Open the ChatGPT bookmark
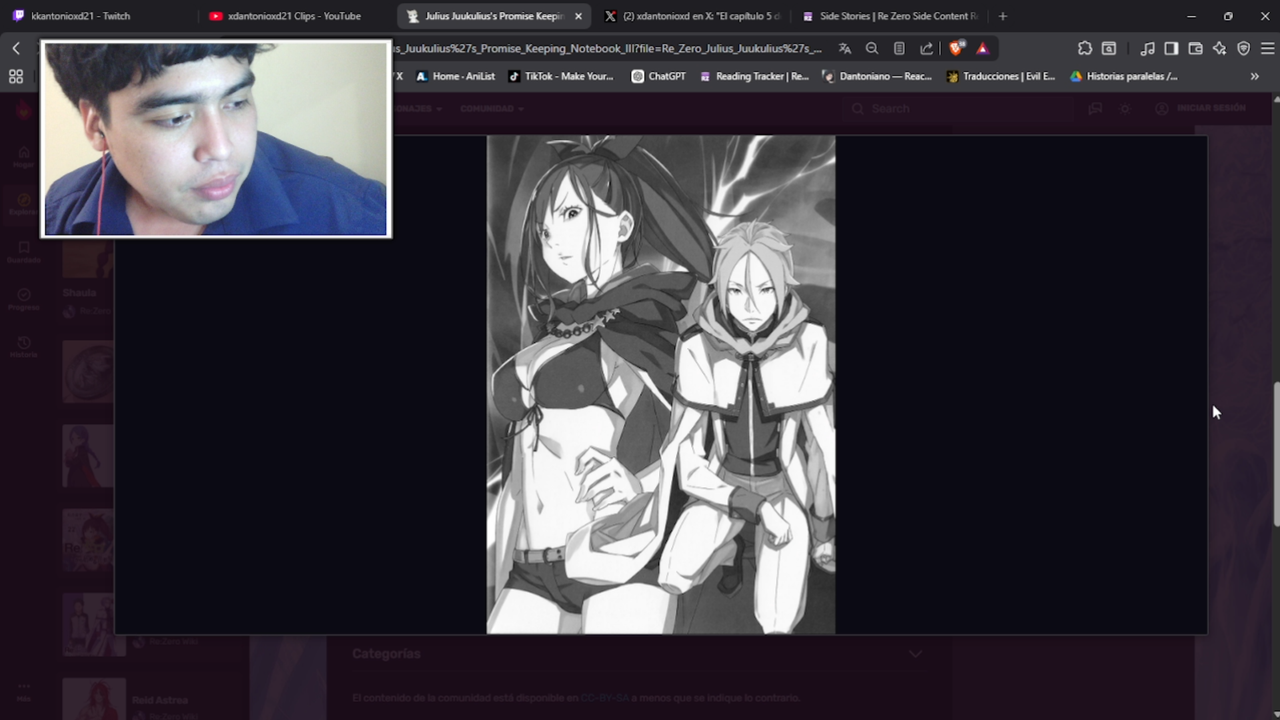Screen dimensions: 1280x720 point(659,76)
